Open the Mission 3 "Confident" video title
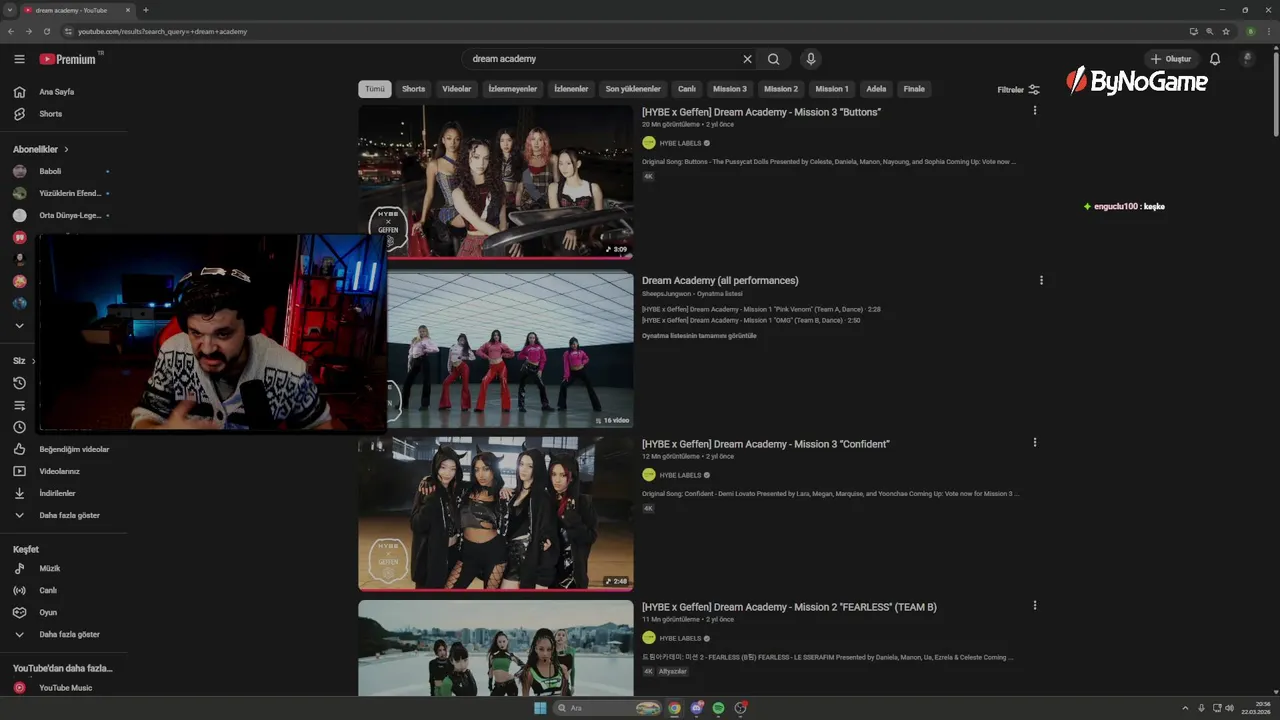This screenshot has width=1280, height=720. pos(766,444)
